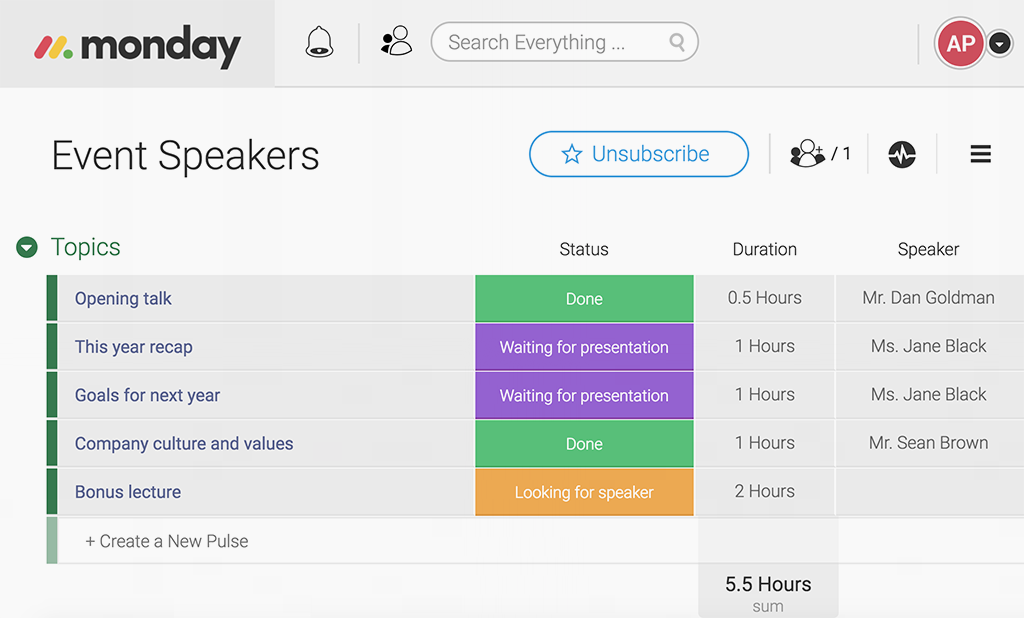Viewport: 1024px width, 618px height.
Task: Open the Opening talk pulse
Action: [123, 299]
